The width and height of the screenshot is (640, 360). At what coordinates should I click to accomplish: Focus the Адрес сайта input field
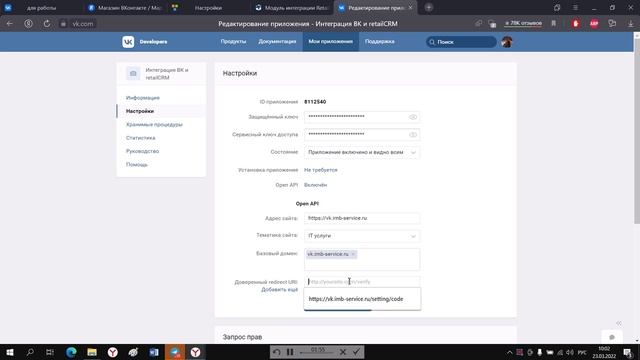[362, 218]
